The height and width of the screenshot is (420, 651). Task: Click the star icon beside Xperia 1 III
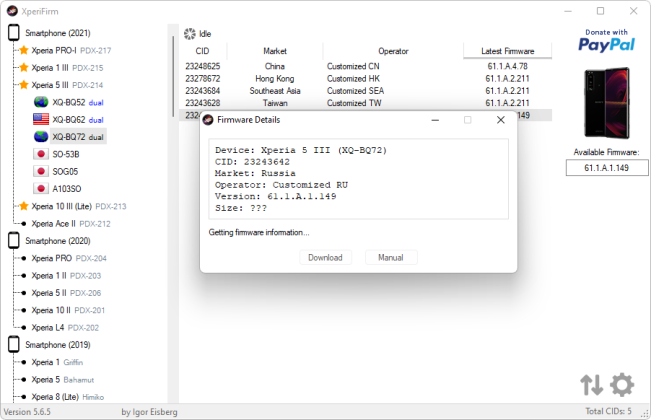24,68
